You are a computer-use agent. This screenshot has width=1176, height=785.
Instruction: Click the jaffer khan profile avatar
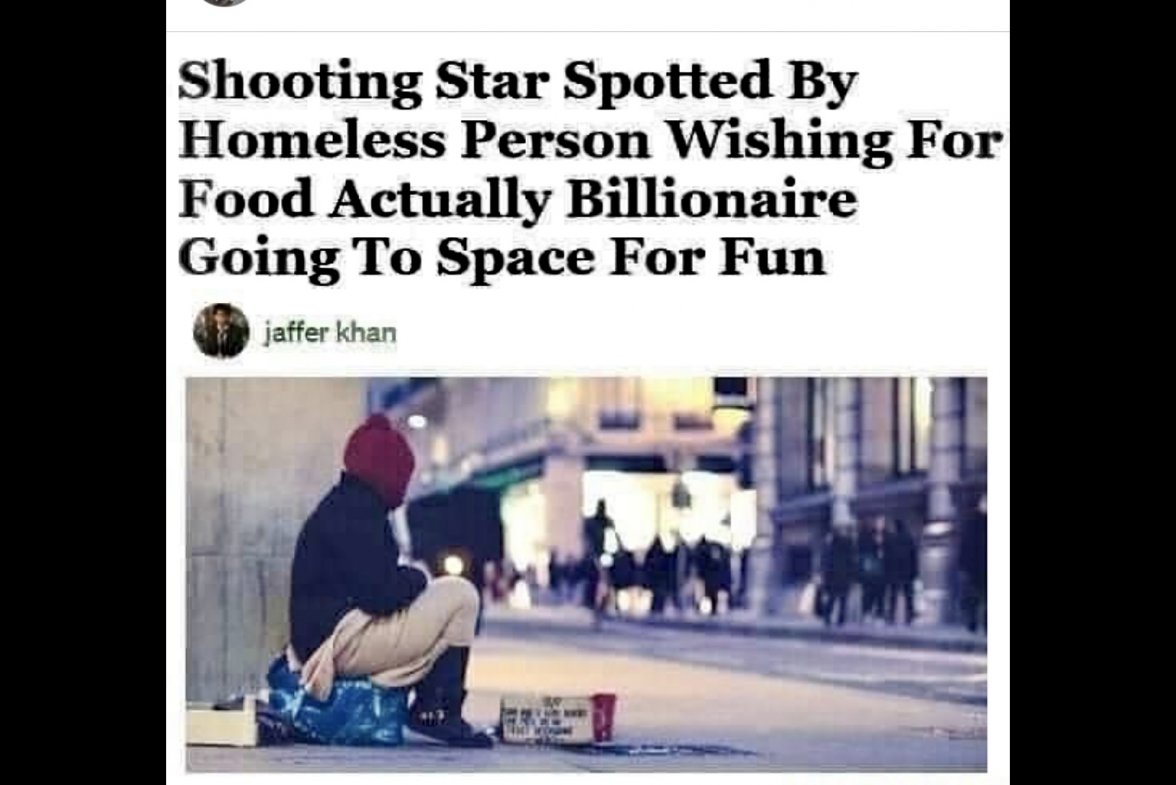click(x=221, y=331)
